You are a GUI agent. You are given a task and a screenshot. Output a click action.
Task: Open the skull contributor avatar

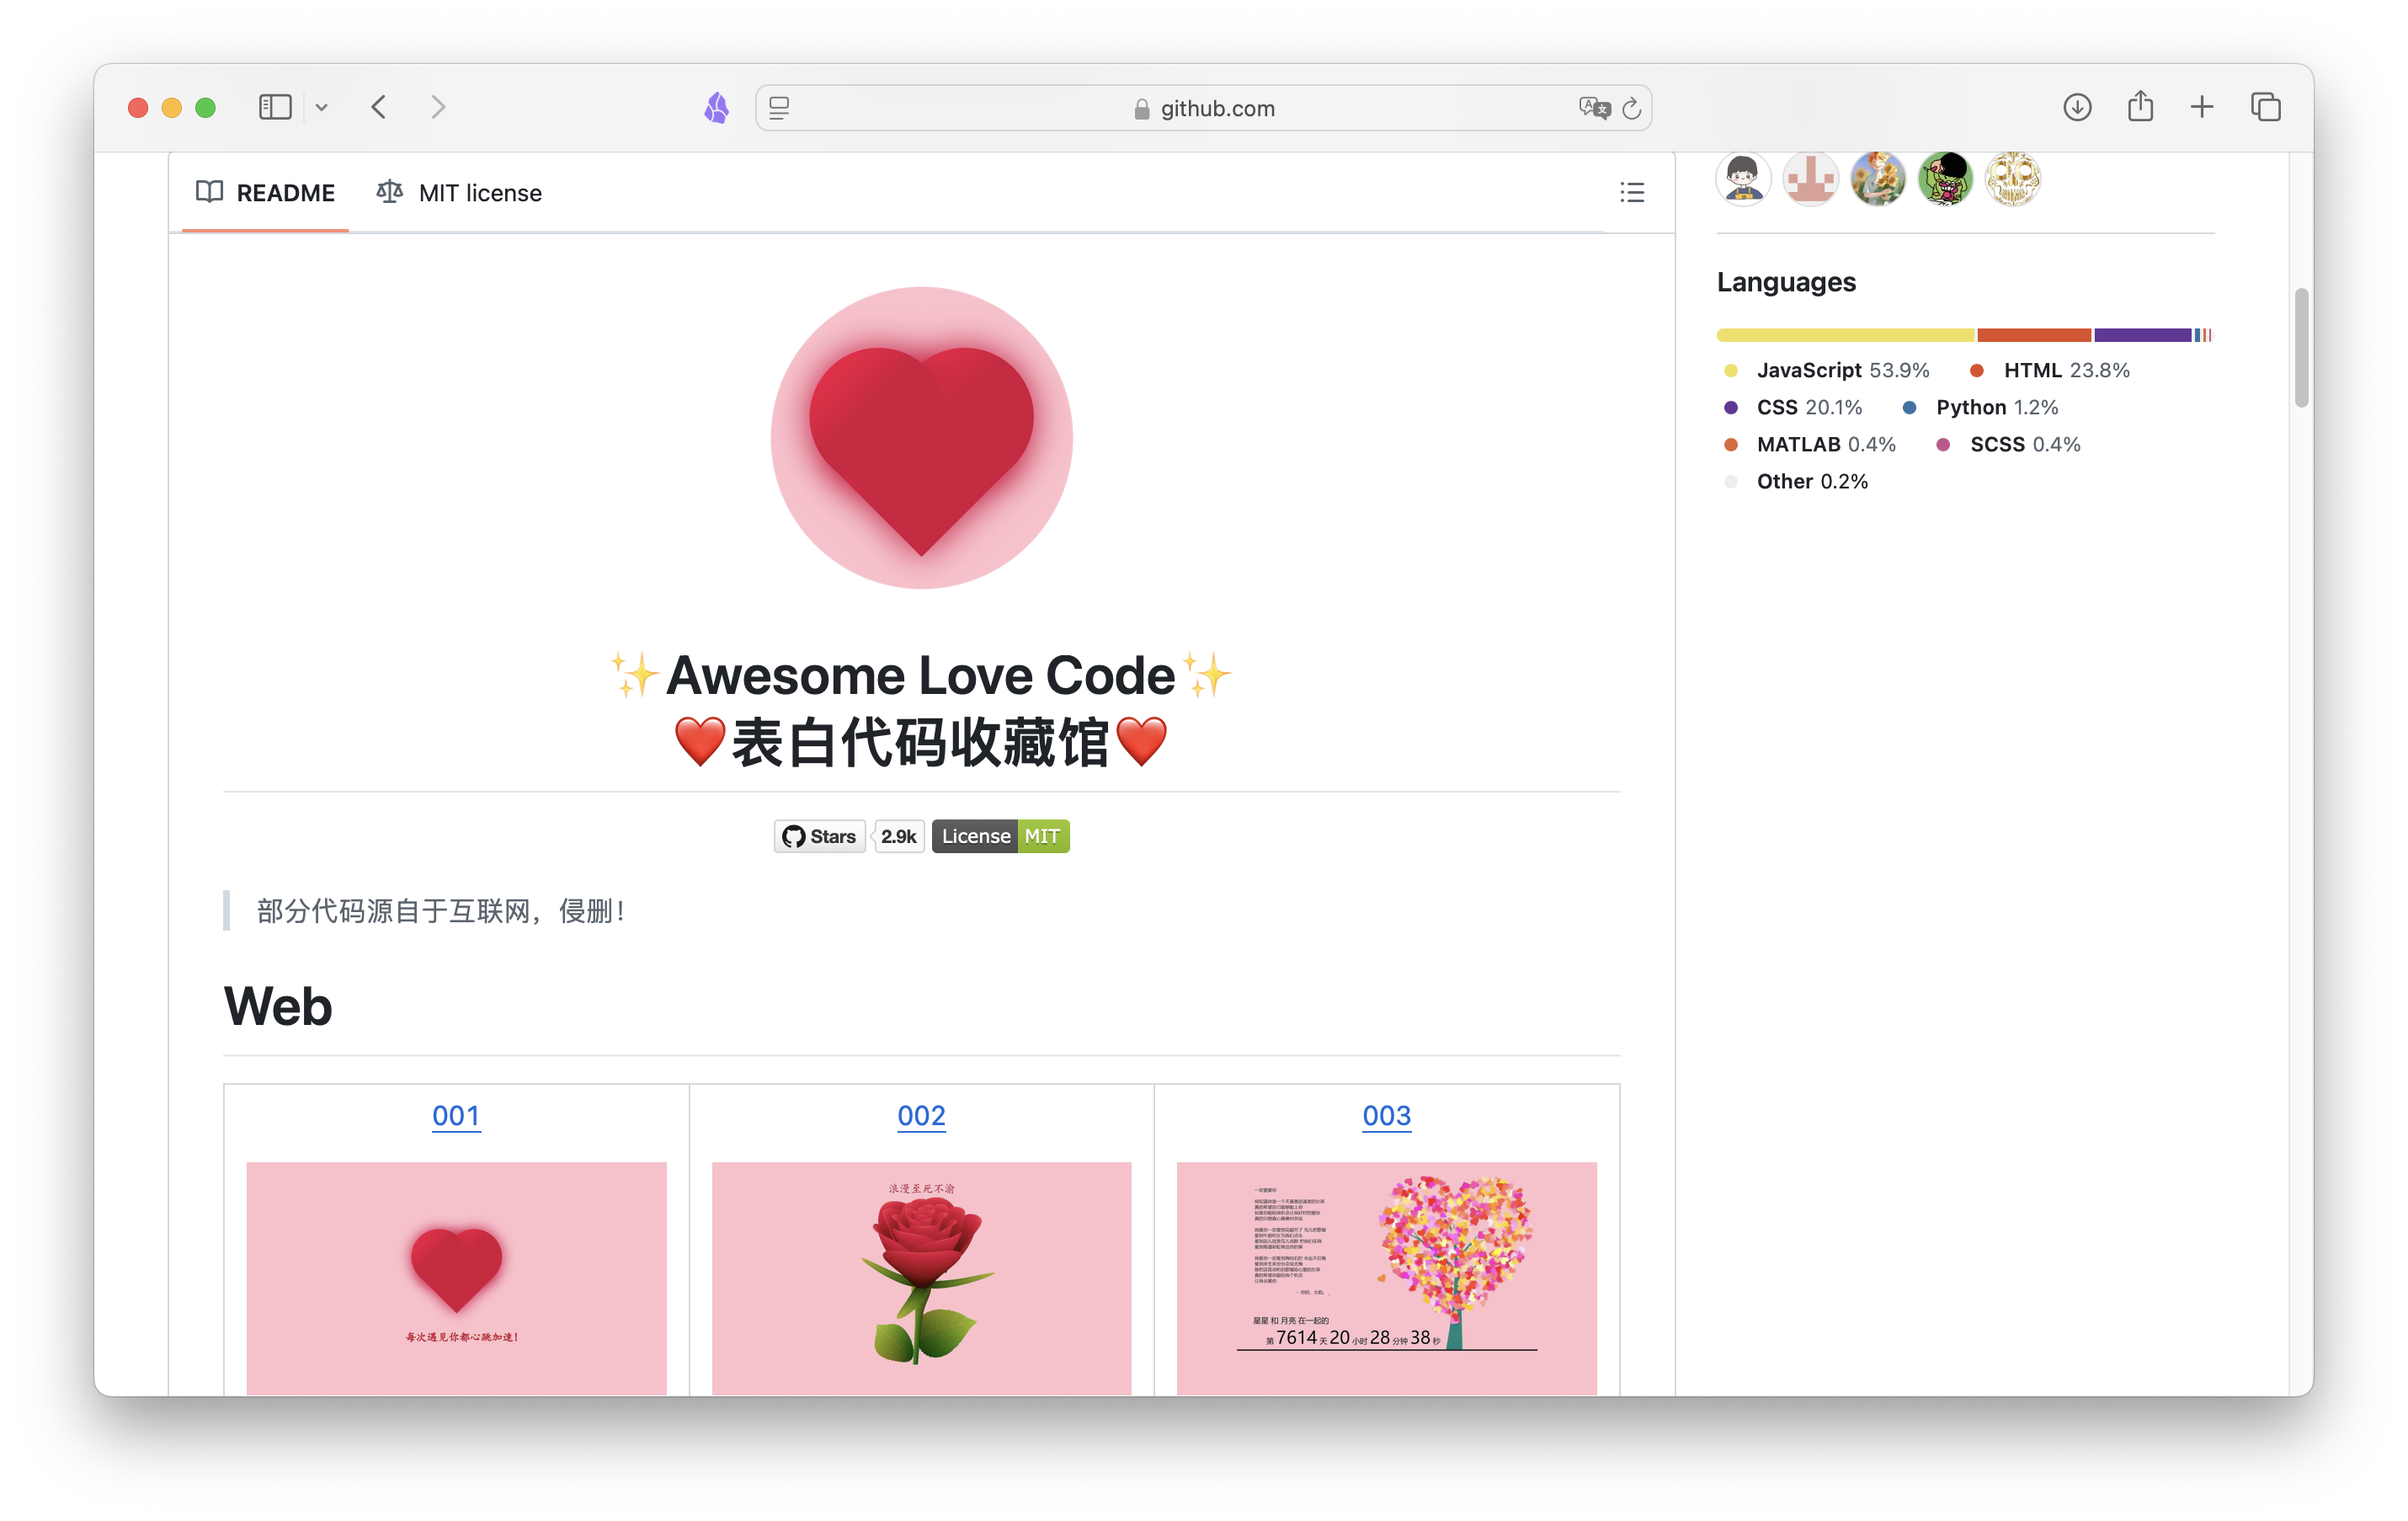2013,179
